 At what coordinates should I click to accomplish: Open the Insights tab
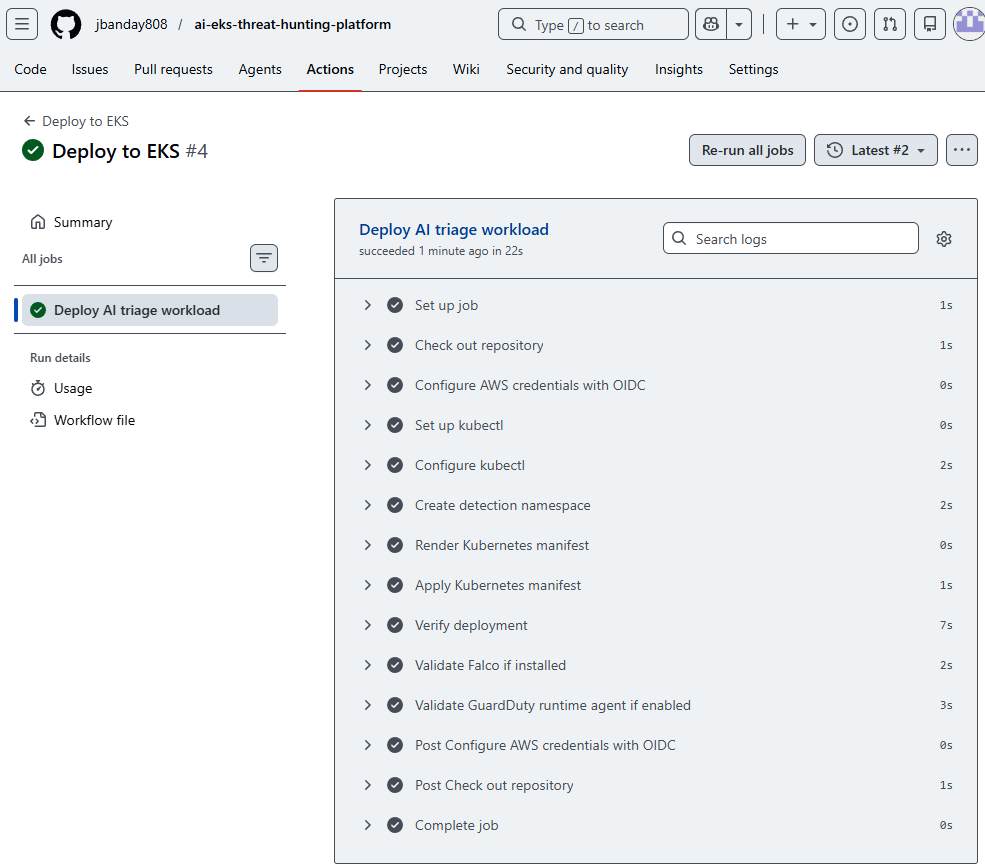(x=678, y=69)
